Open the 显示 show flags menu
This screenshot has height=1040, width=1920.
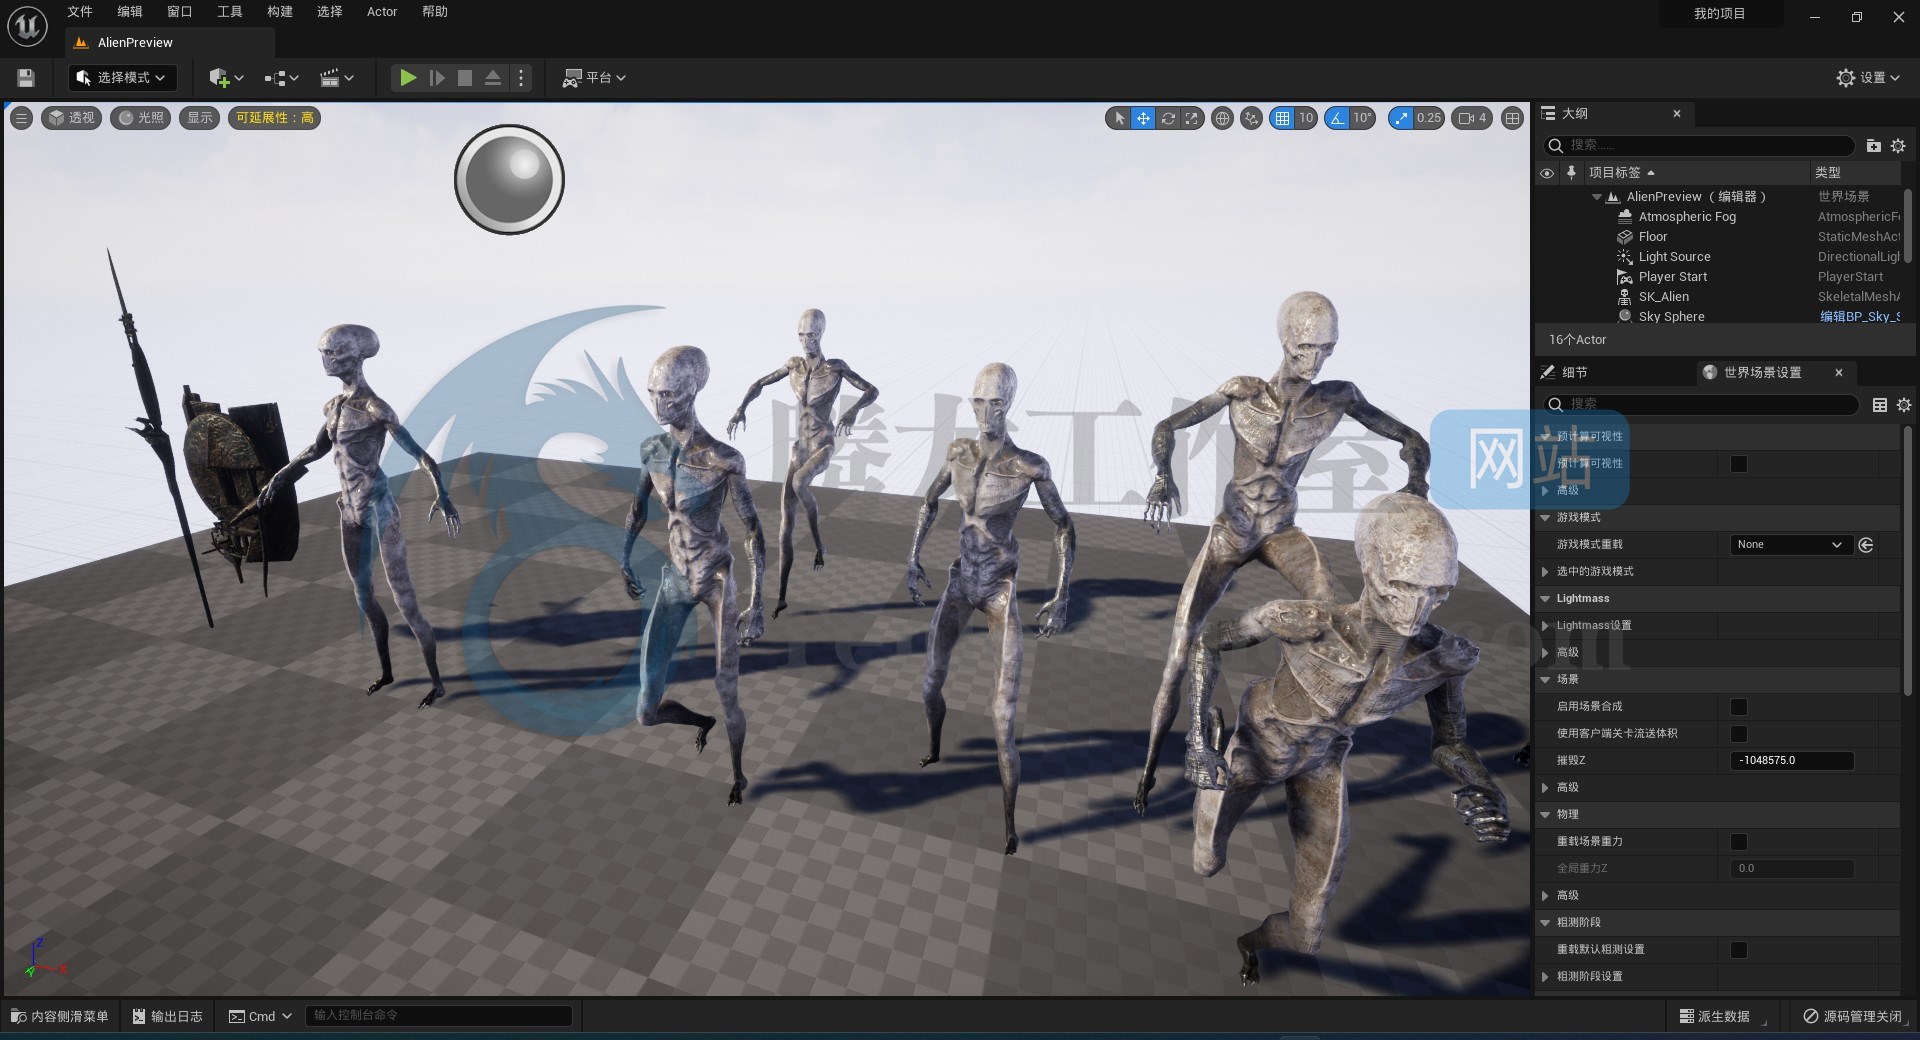200,118
